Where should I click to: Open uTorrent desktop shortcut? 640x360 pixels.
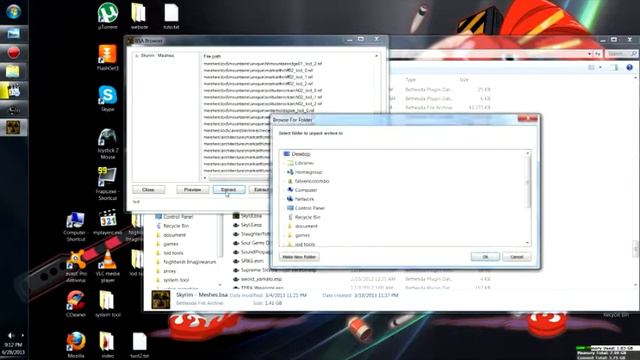point(108,16)
